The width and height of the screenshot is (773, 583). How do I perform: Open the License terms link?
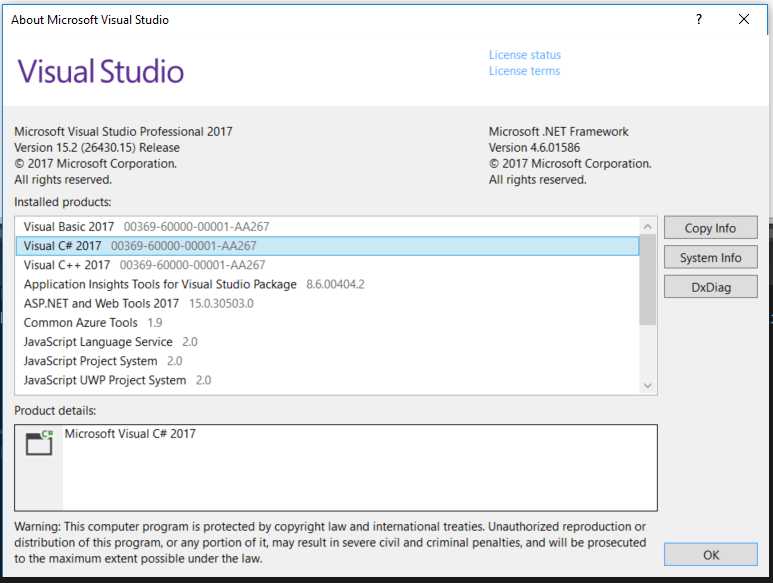pos(524,71)
